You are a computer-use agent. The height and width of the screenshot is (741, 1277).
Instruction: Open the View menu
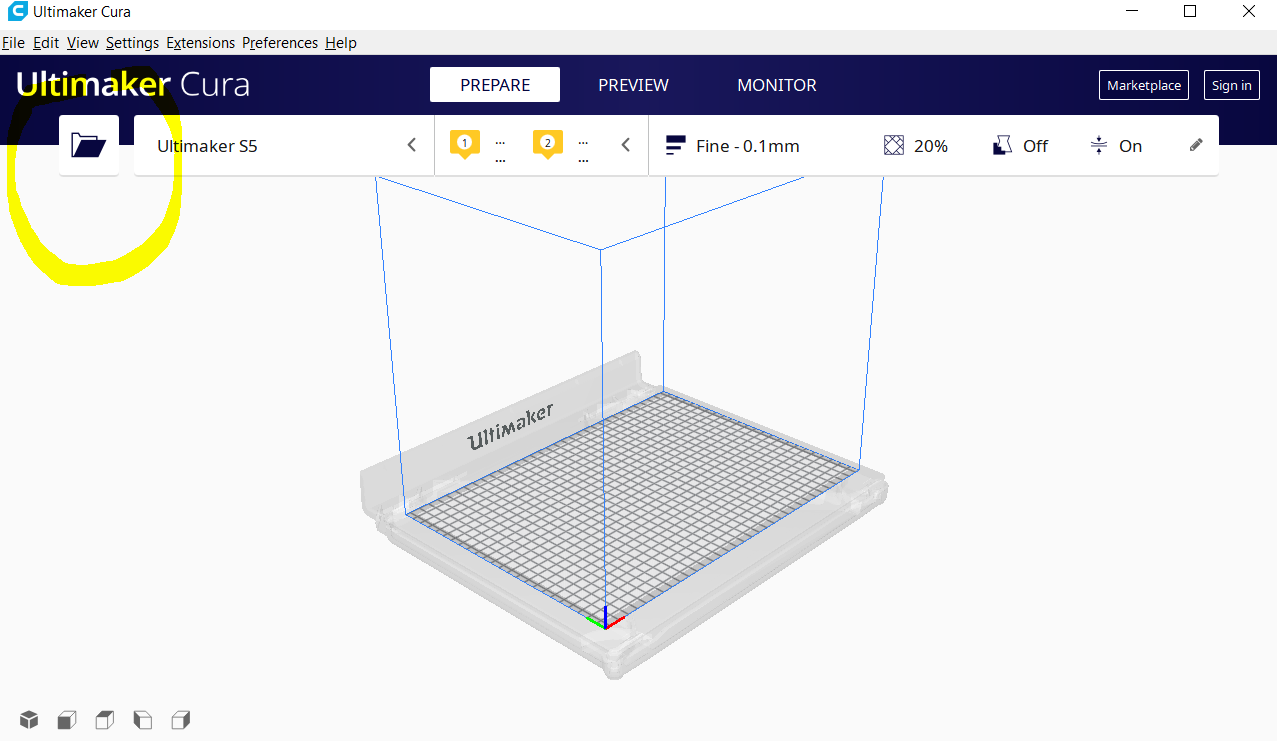(83, 43)
